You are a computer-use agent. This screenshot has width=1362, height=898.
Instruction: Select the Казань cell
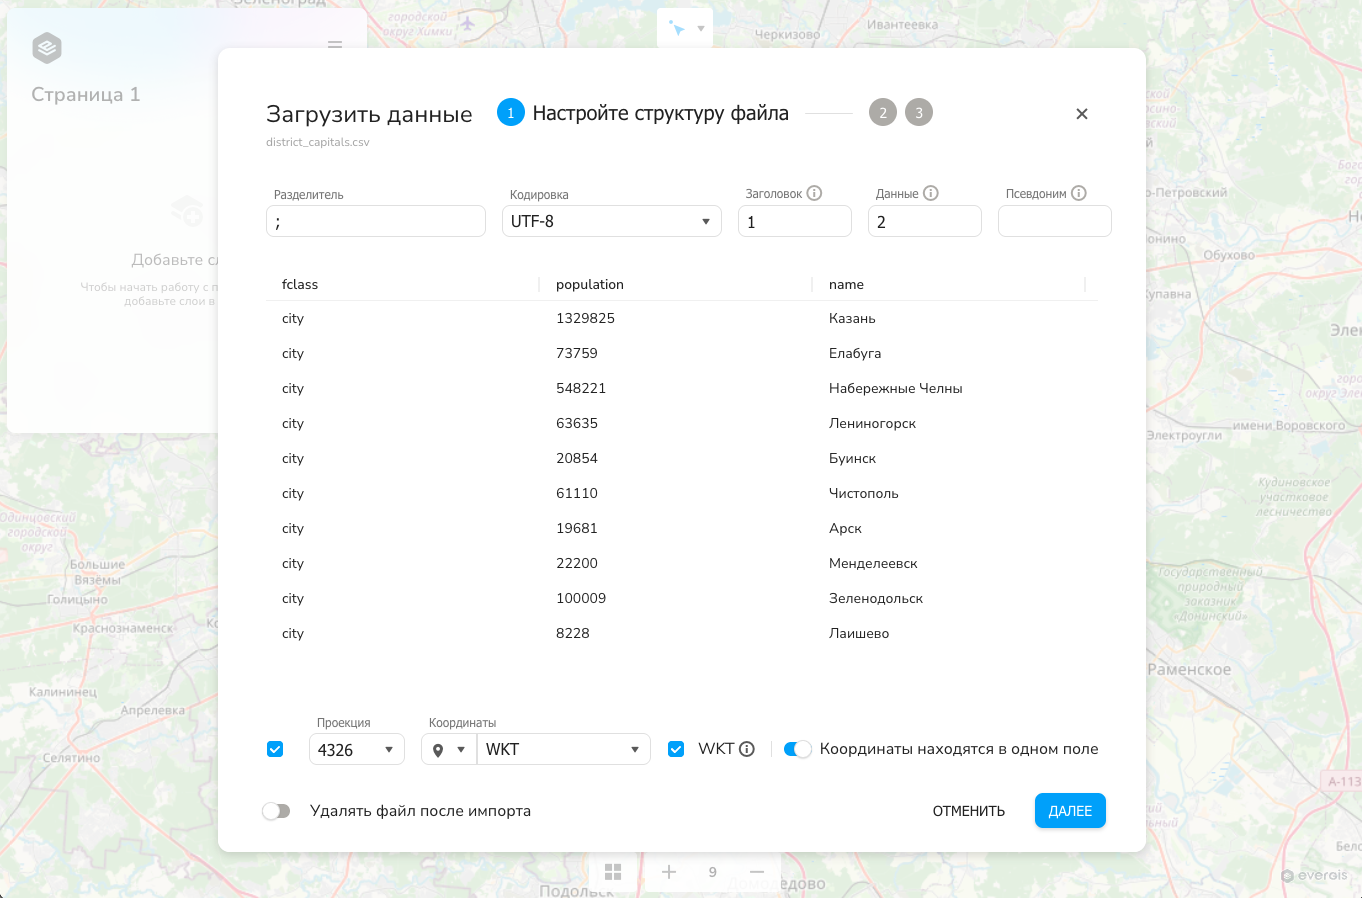point(852,318)
